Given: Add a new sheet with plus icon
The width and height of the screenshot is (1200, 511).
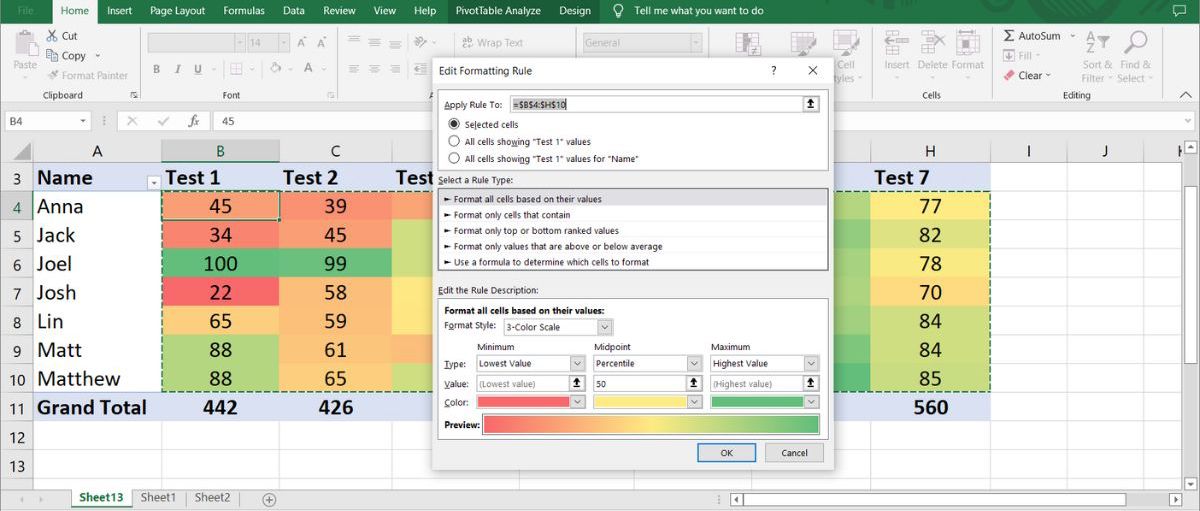Looking at the screenshot, I should coord(269,499).
